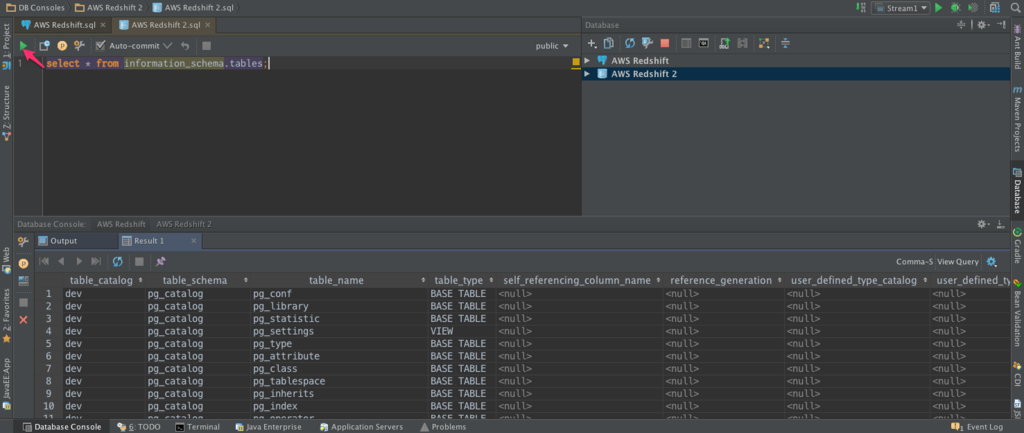Sort by the table_schema column
This screenshot has height=433, width=1024.
click(x=196, y=280)
